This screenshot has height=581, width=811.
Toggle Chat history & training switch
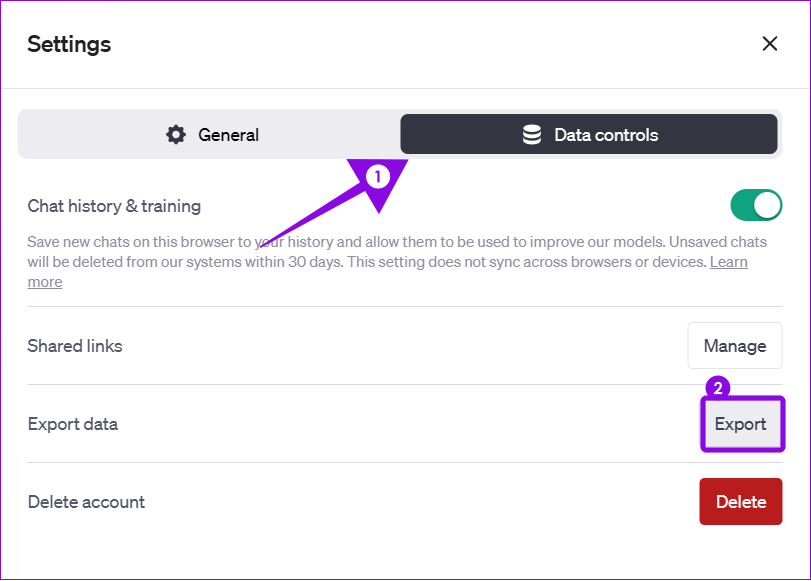756,205
